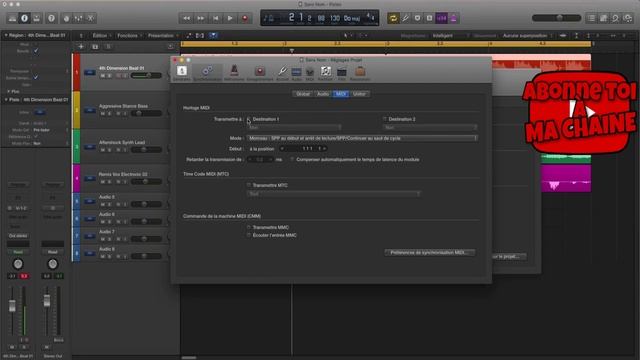Image resolution: width=640 pixels, height=360 pixels.
Task: Open the MTC destination dropdown
Action: 333,194
